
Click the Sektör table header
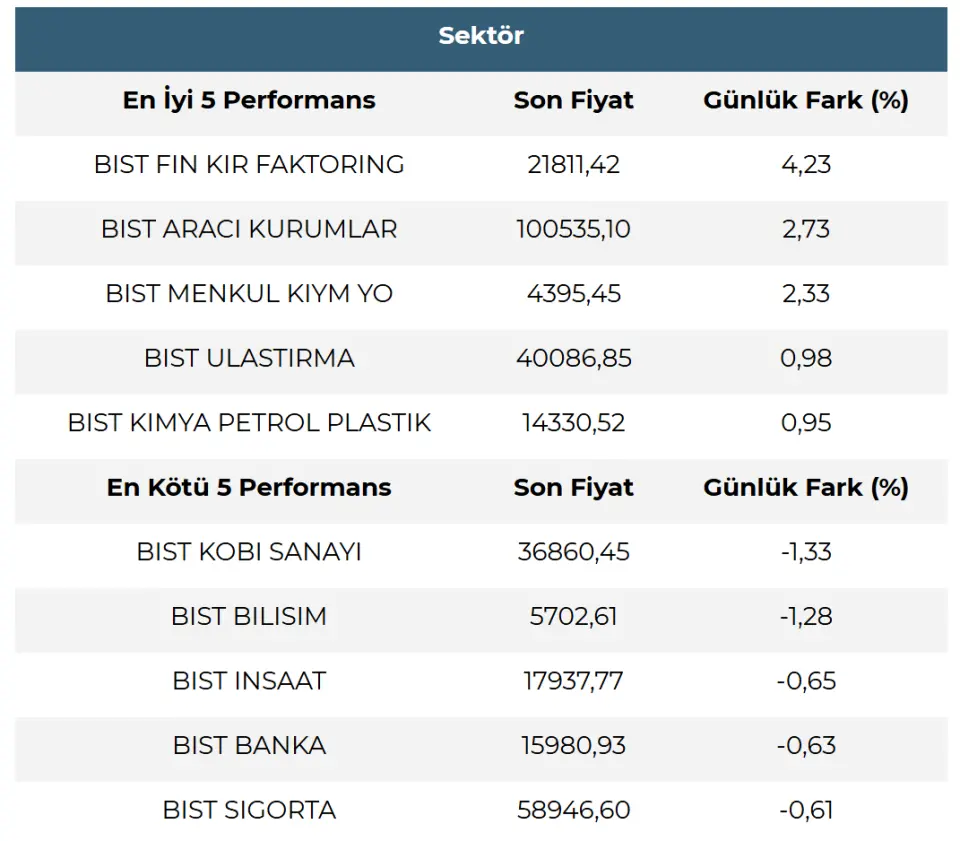pos(481,36)
